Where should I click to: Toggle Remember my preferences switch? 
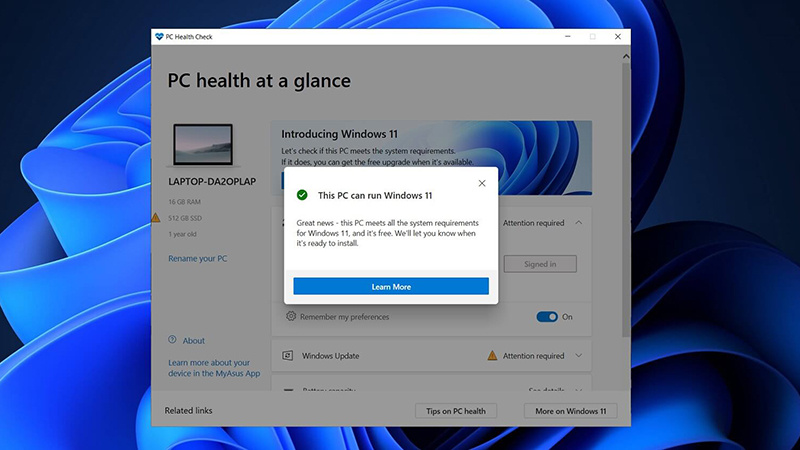tap(547, 317)
